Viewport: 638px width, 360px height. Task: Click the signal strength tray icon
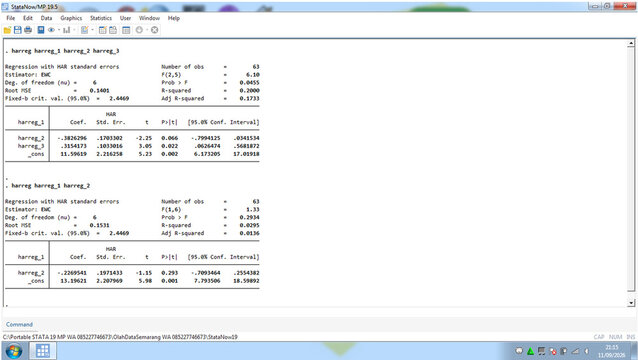click(575, 351)
